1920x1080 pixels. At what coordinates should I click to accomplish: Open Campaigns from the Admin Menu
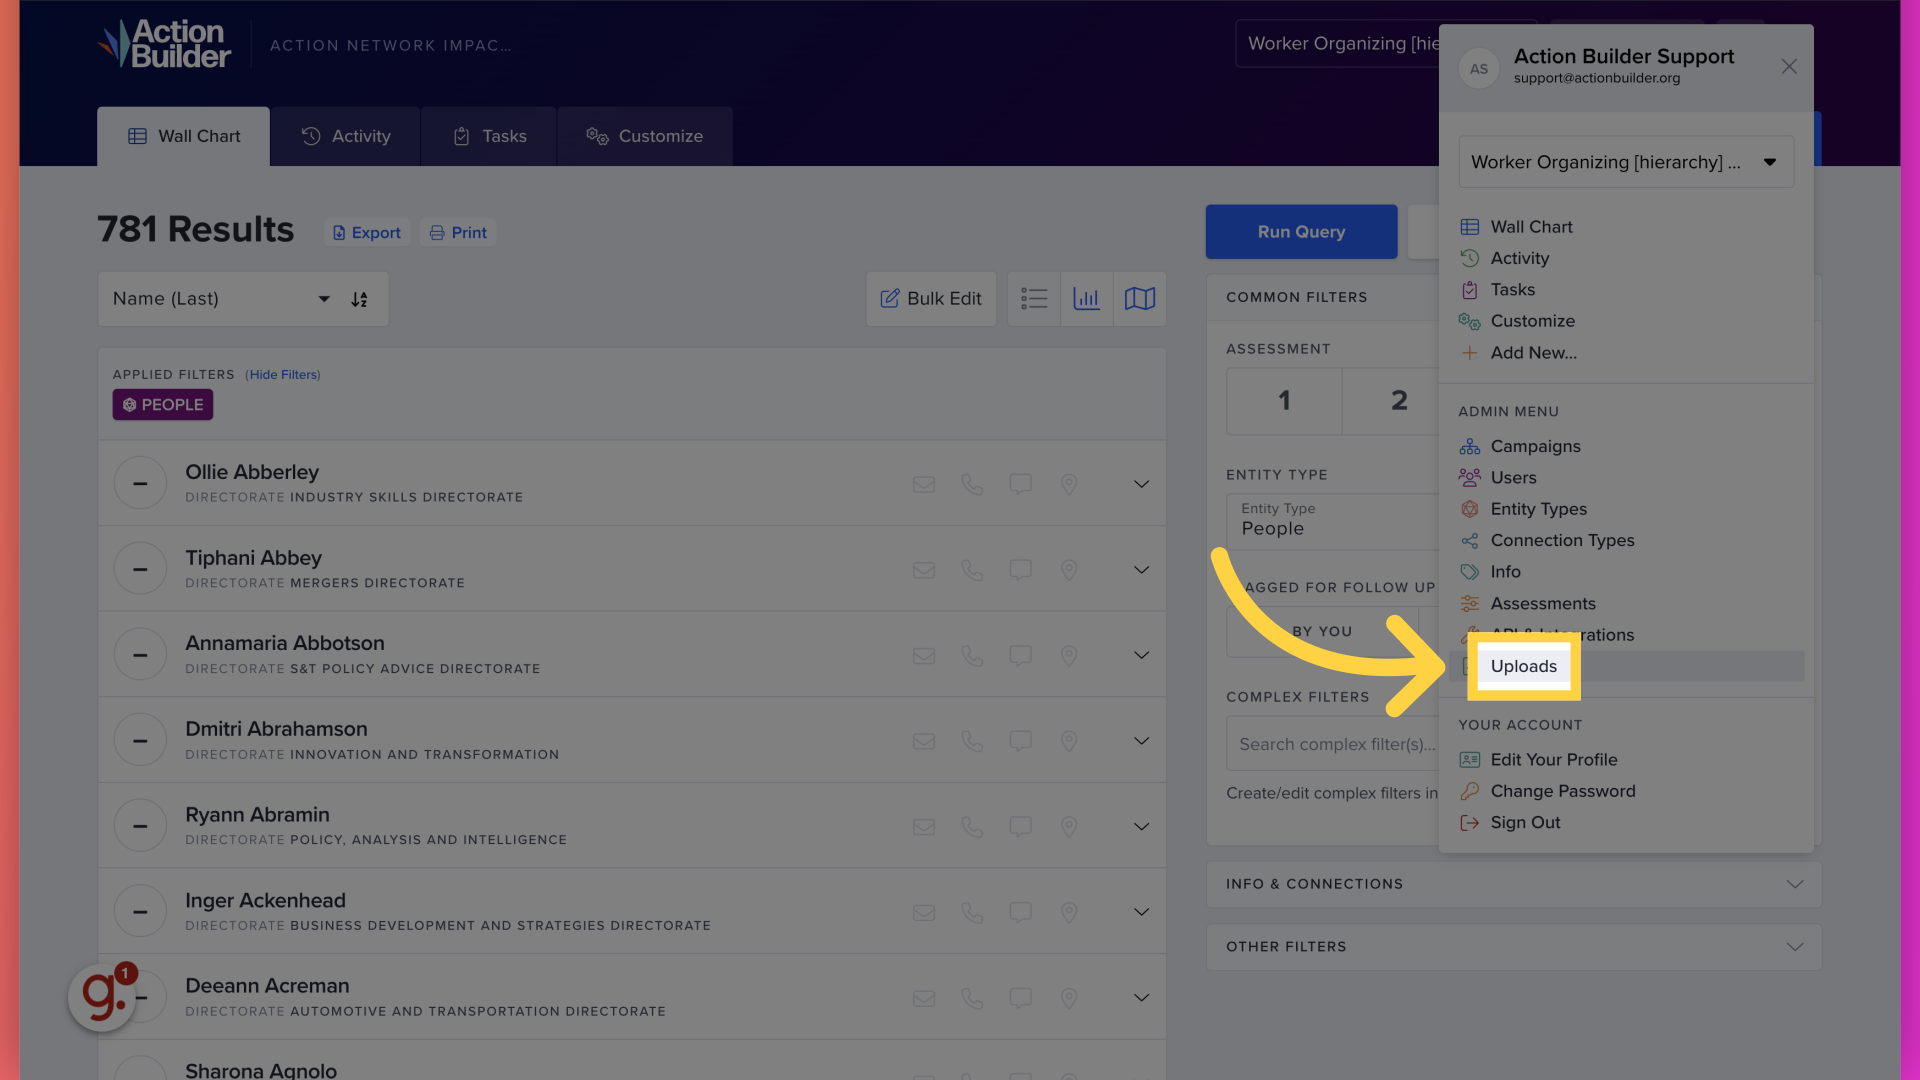tap(1535, 446)
